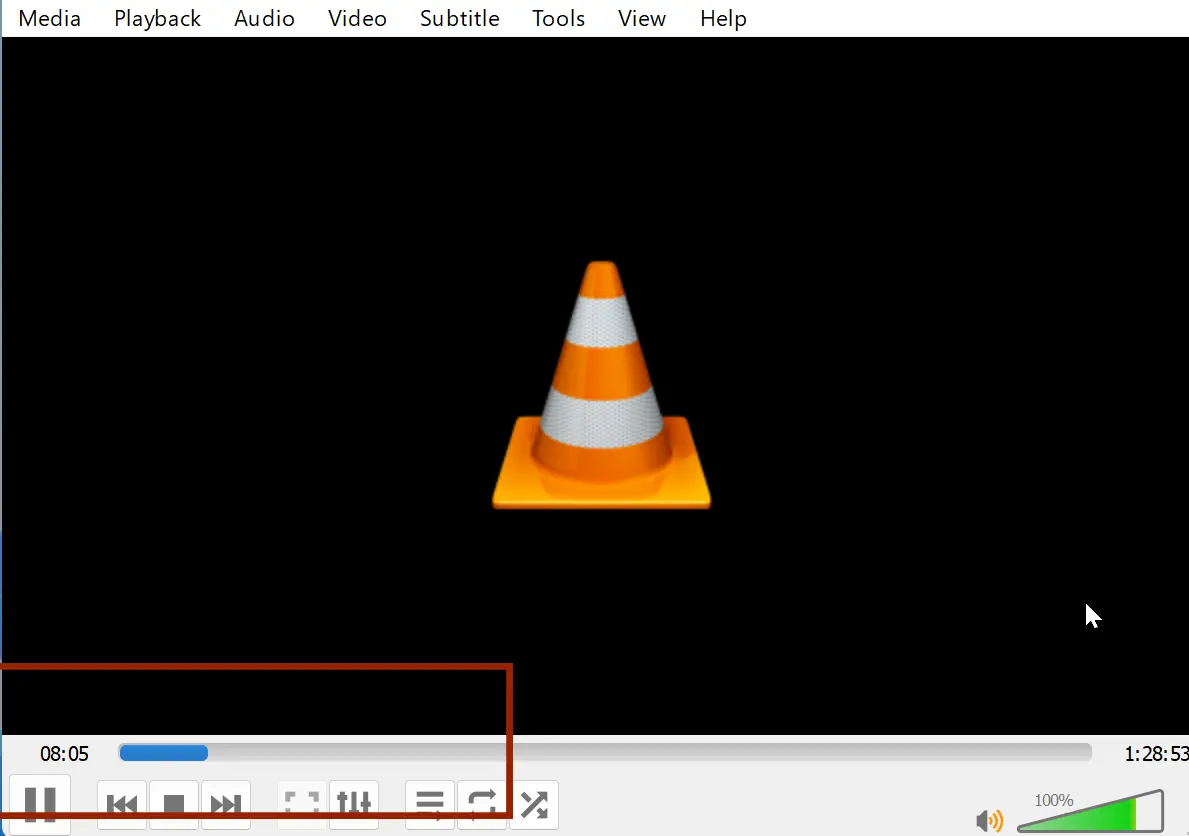Click total duration 1:28:53 label

tap(1156, 753)
